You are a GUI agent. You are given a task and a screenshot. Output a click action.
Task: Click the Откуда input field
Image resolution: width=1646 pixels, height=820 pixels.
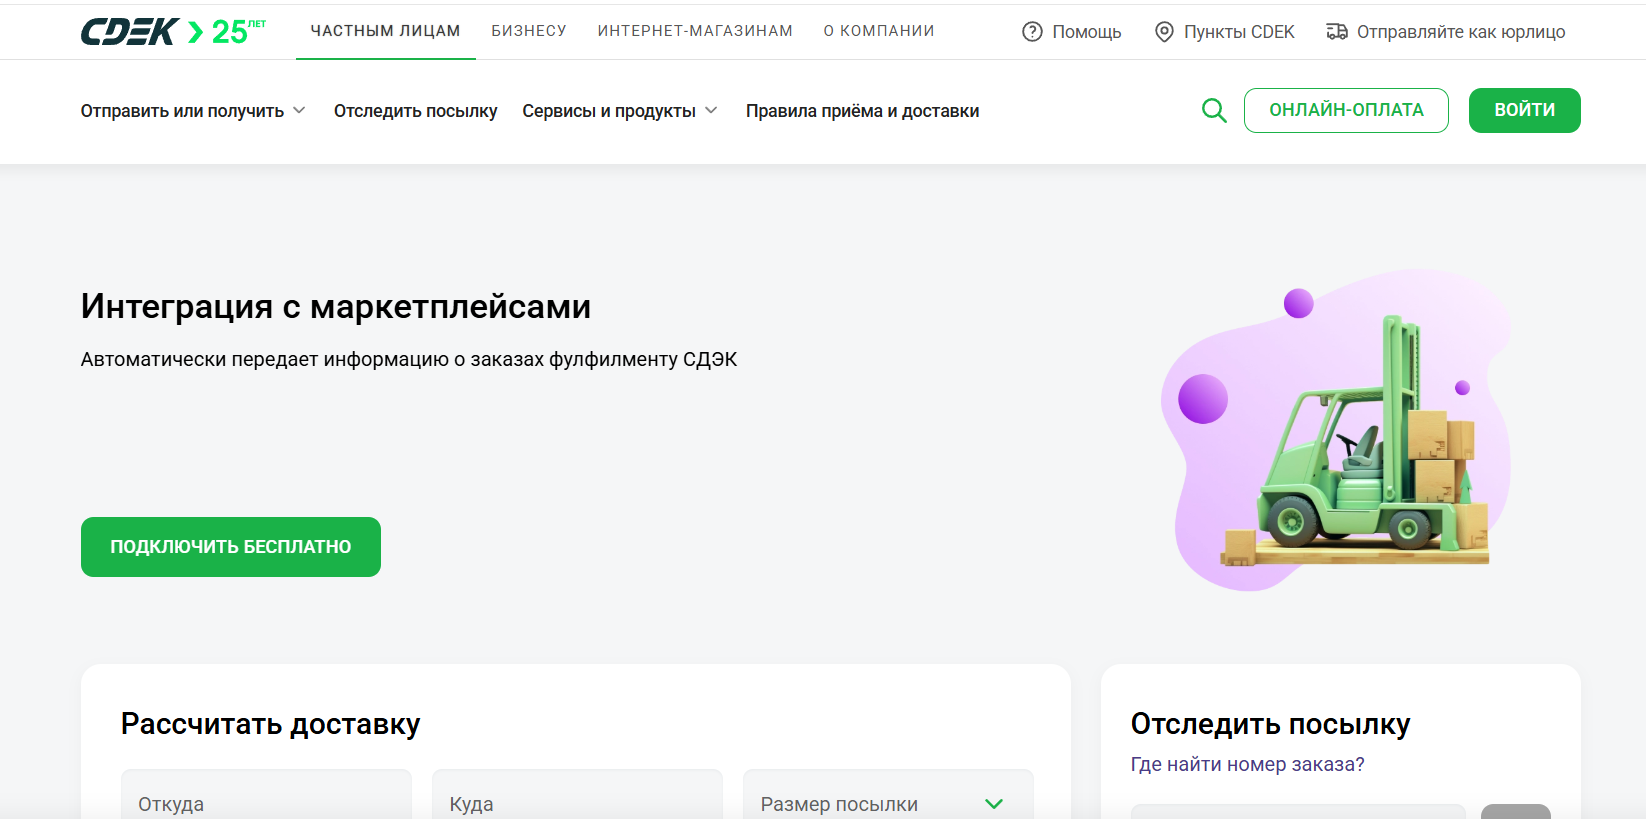coord(266,803)
